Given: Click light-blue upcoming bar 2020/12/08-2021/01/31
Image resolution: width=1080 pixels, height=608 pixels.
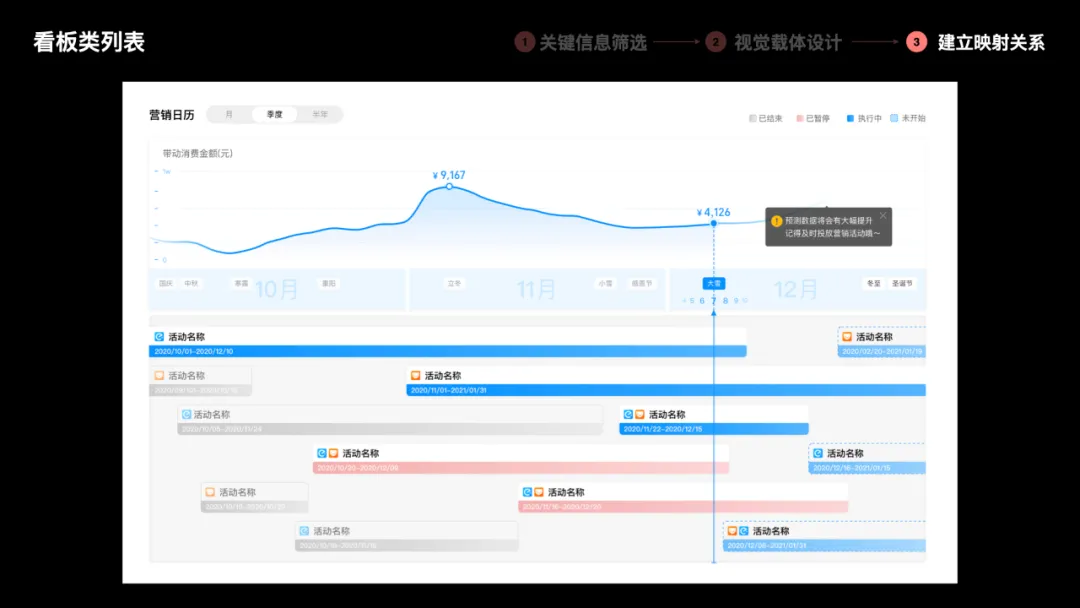Looking at the screenshot, I should pos(824,545).
